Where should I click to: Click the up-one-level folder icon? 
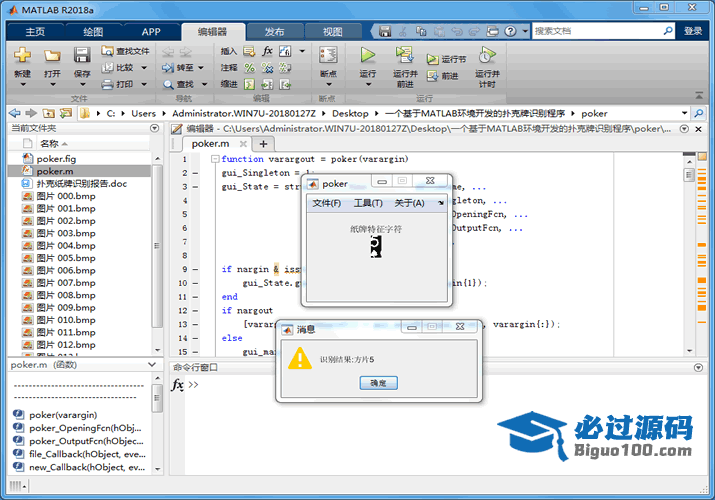pos(48,113)
